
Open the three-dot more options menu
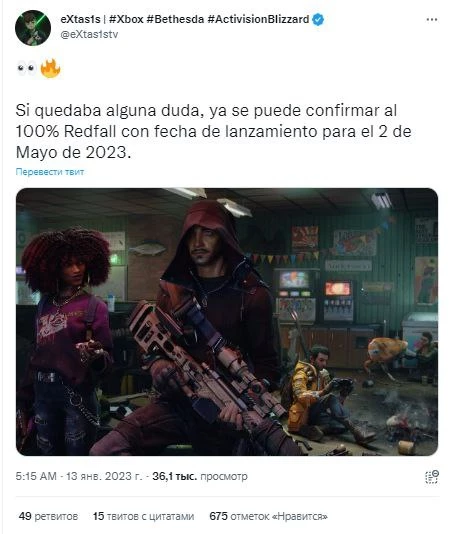pos(432,20)
